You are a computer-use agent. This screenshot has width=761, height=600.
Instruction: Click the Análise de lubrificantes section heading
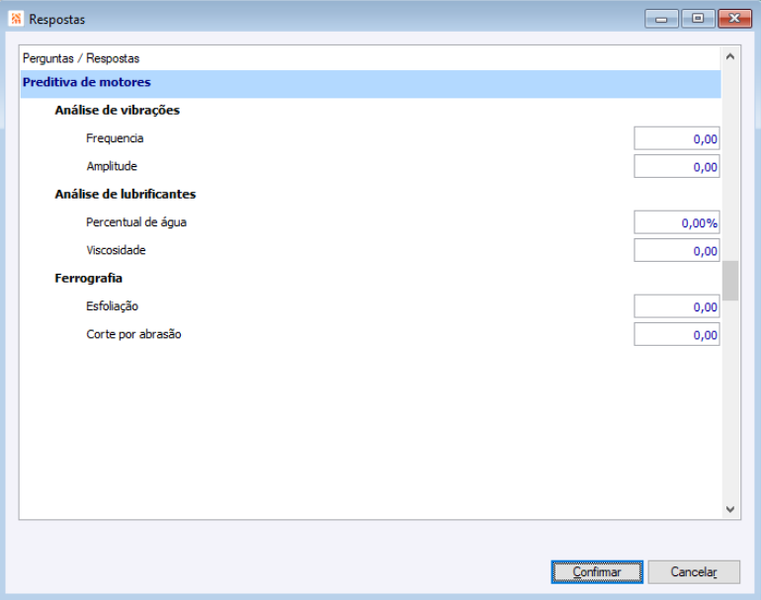(x=125, y=195)
